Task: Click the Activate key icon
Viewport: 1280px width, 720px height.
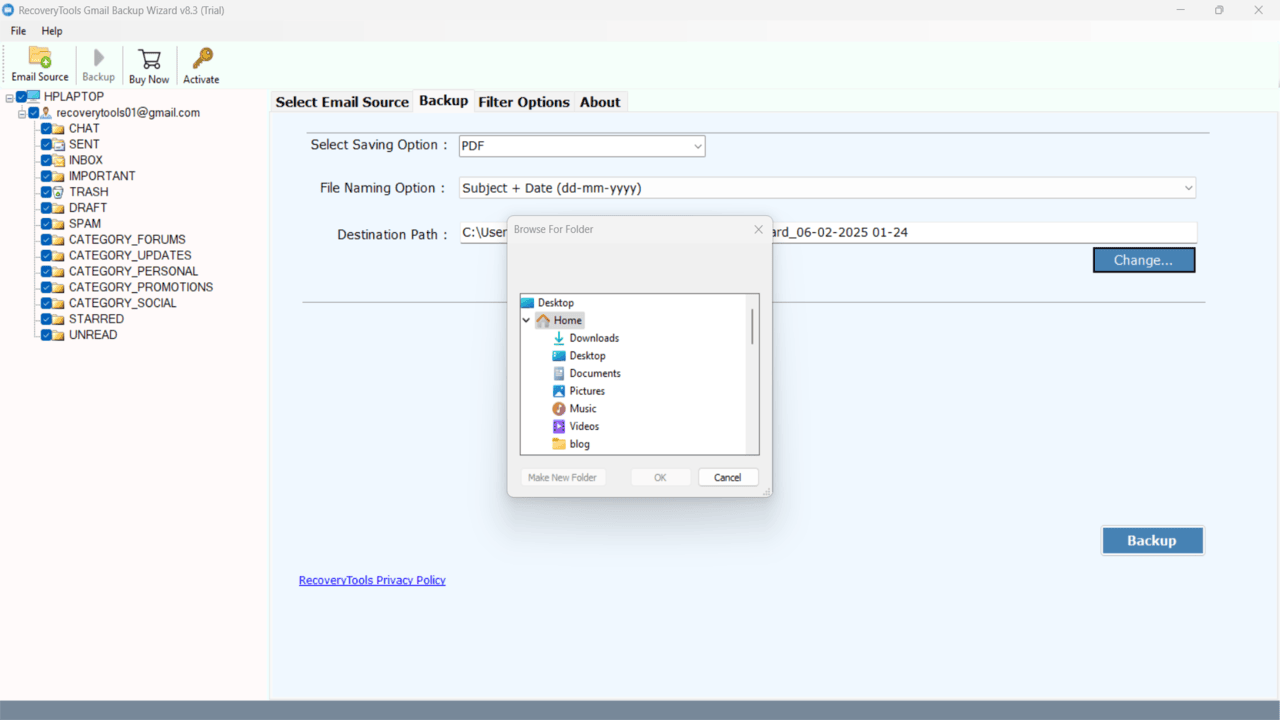Action: click(x=201, y=58)
